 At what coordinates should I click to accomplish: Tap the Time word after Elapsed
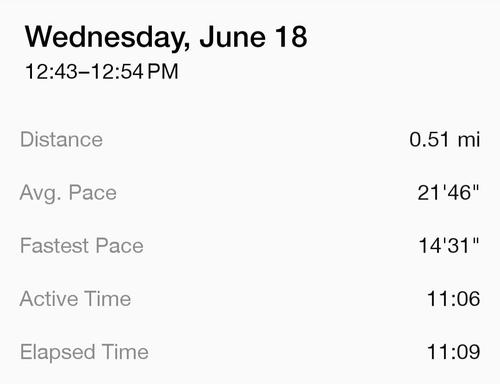pos(125,352)
